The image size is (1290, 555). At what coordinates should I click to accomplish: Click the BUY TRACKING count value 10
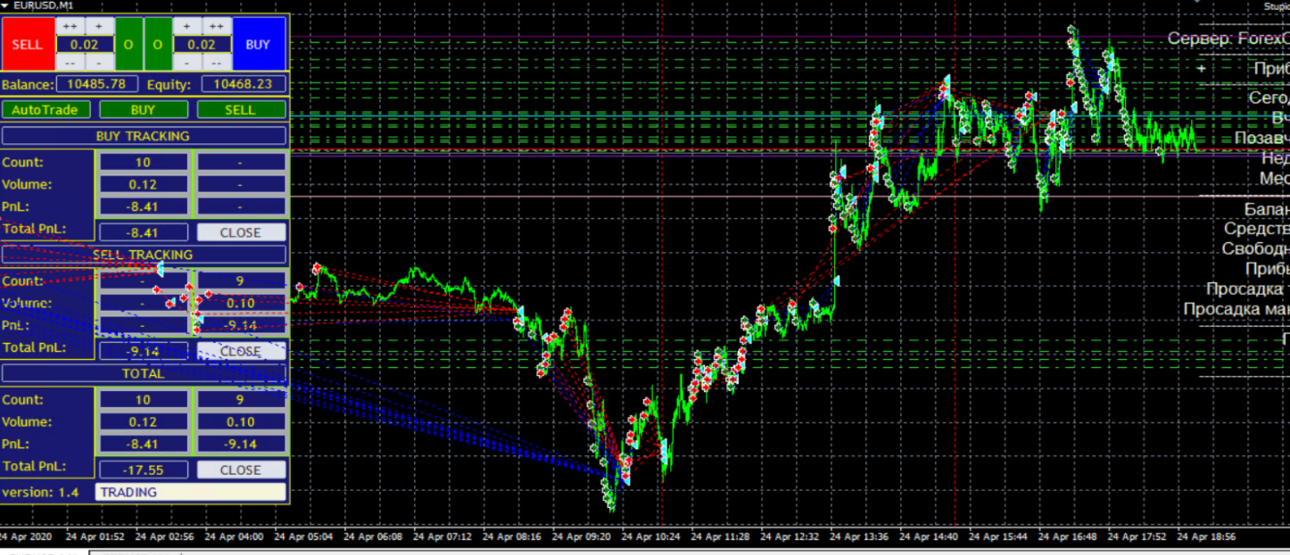tap(143, 162)
